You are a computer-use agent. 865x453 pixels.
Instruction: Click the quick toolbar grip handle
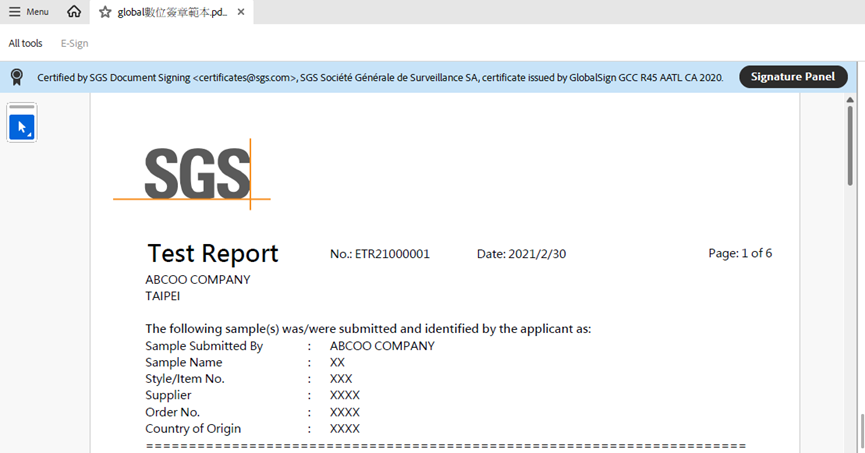point(22,106)
